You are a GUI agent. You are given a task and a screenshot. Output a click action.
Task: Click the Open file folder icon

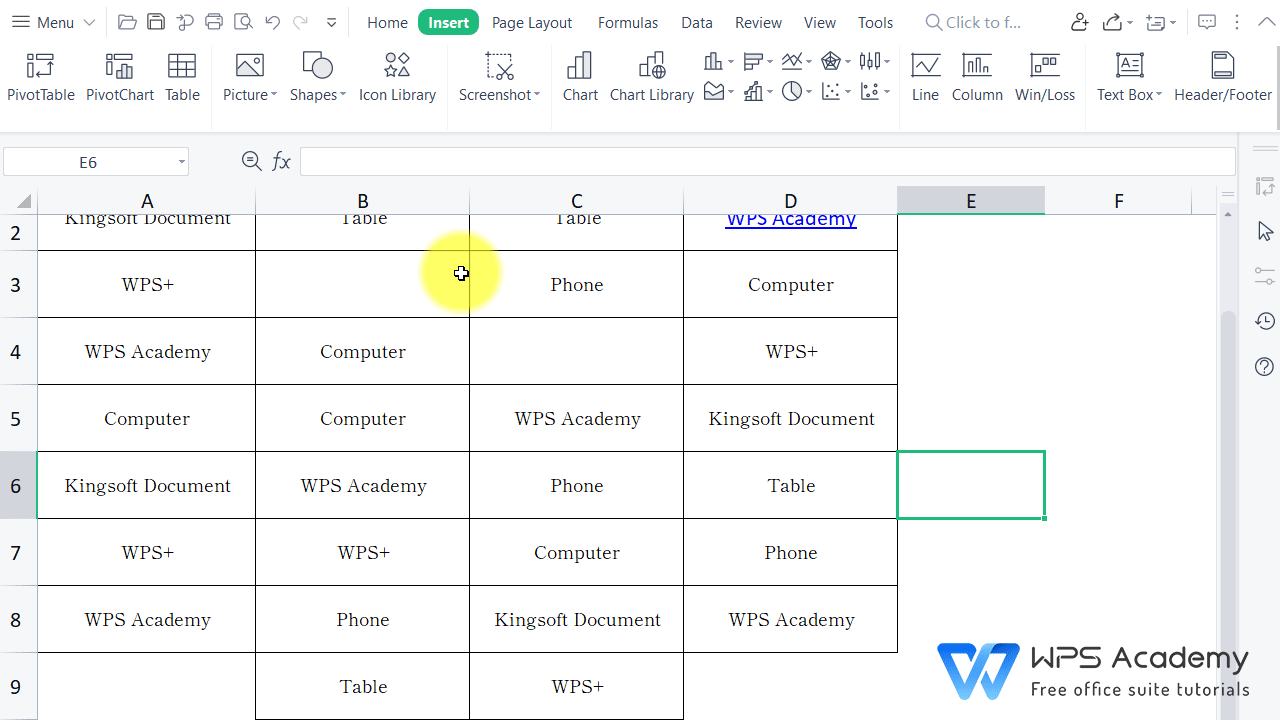click(x=127, y=22)
